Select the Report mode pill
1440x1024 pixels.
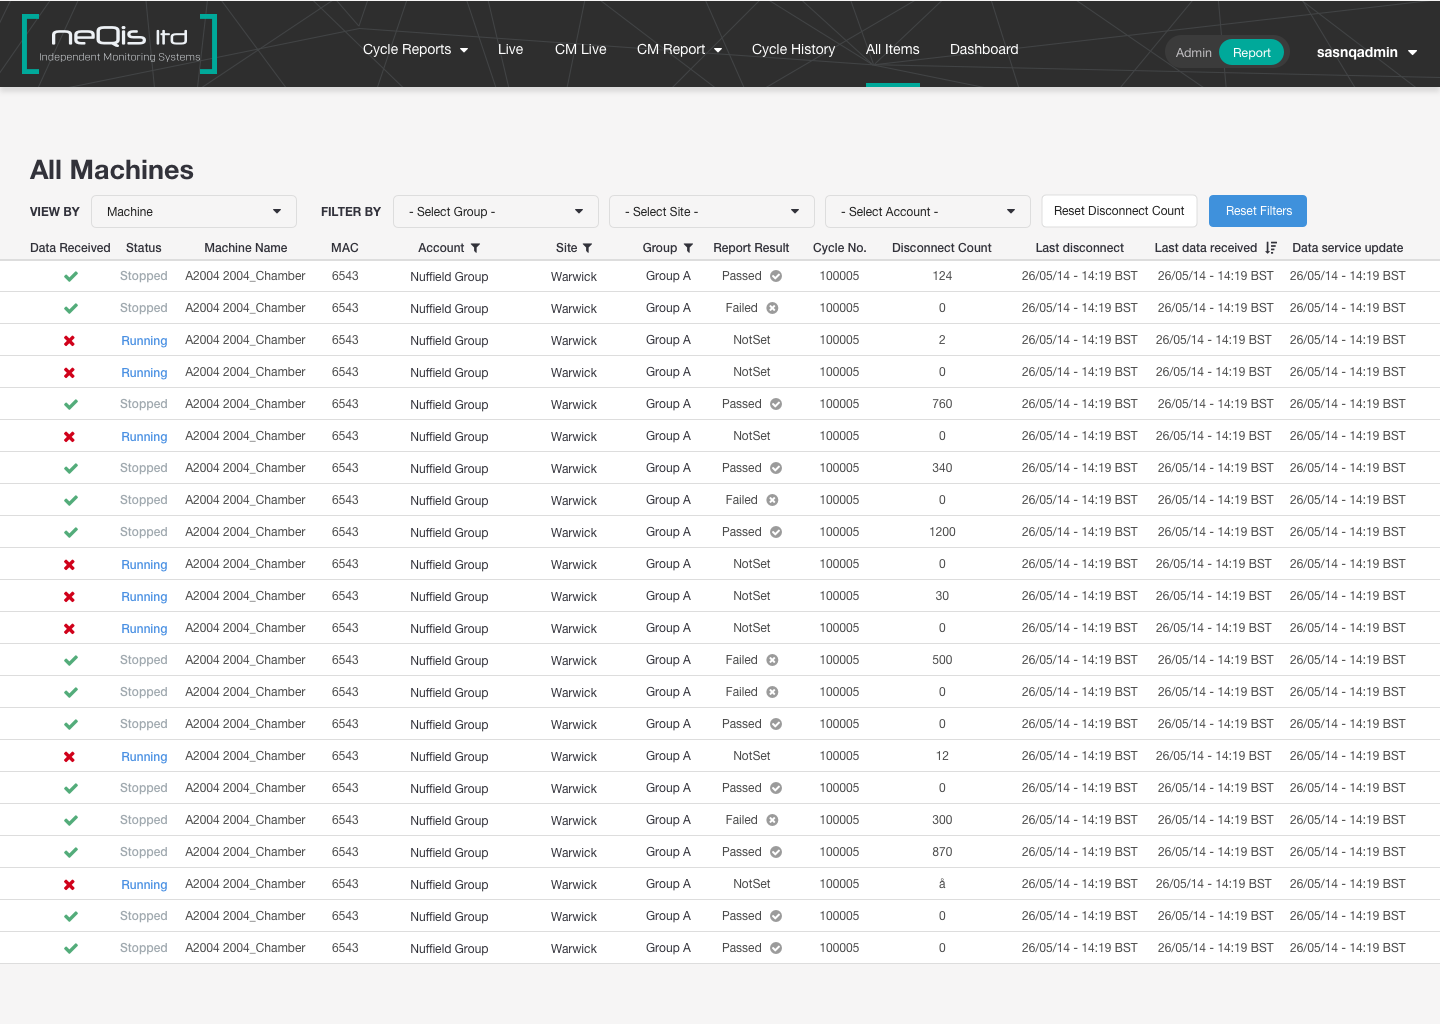[1251, 51]
